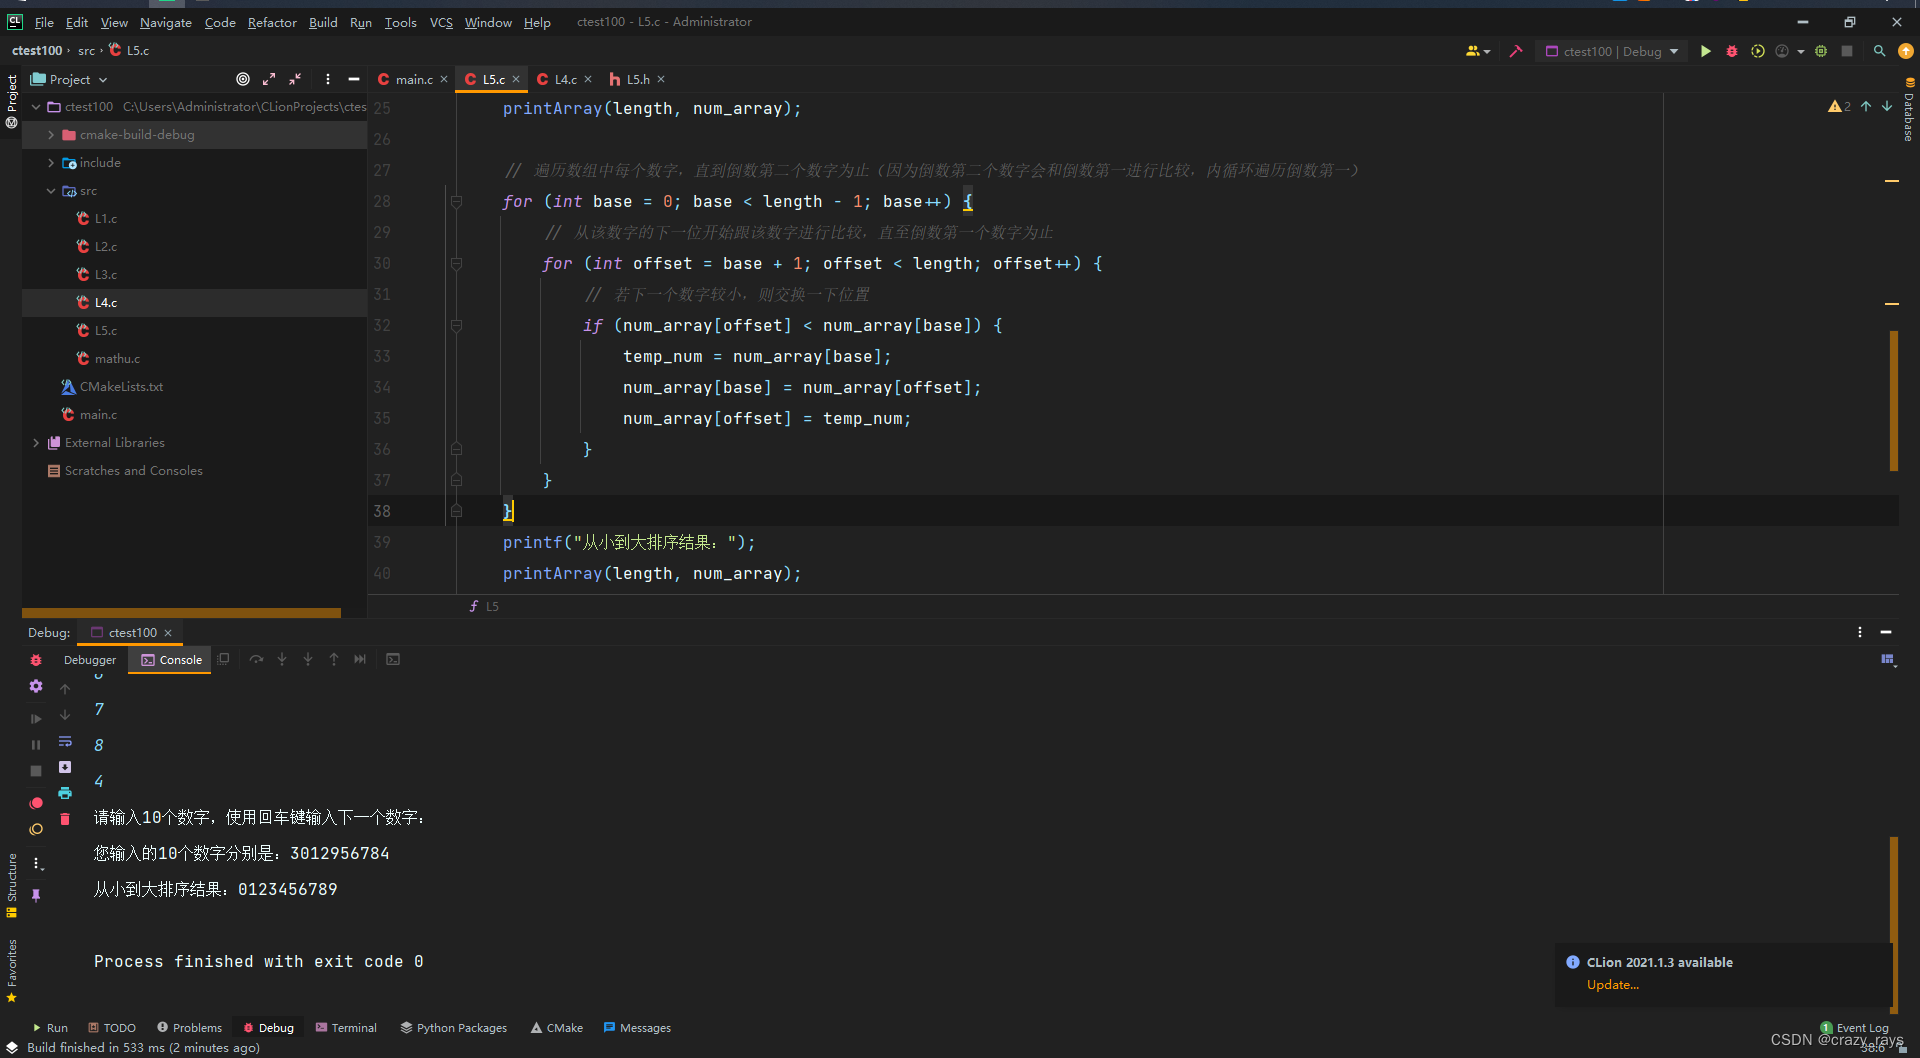
Task: Open the Terminal tool window
Action: pos(346,1028)
